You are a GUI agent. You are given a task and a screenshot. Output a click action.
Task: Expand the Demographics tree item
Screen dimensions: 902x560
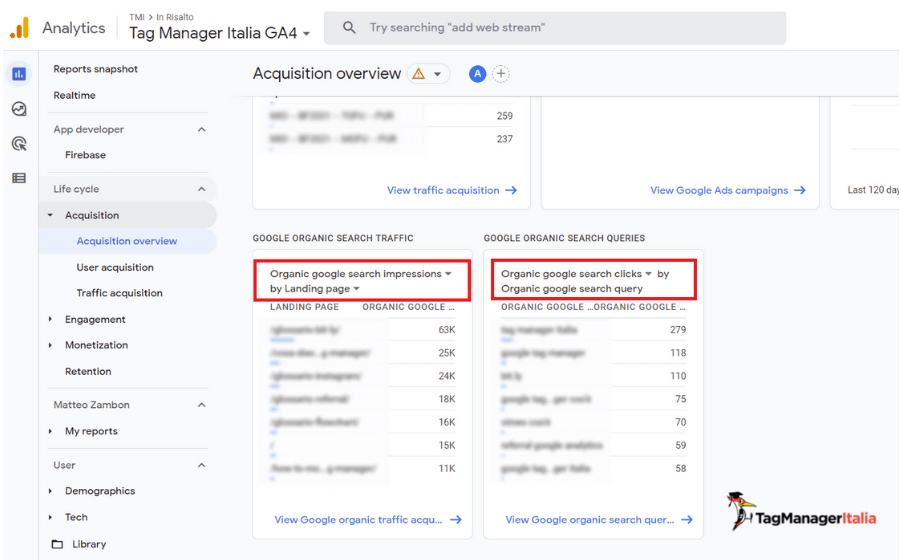tap(50, 491)
